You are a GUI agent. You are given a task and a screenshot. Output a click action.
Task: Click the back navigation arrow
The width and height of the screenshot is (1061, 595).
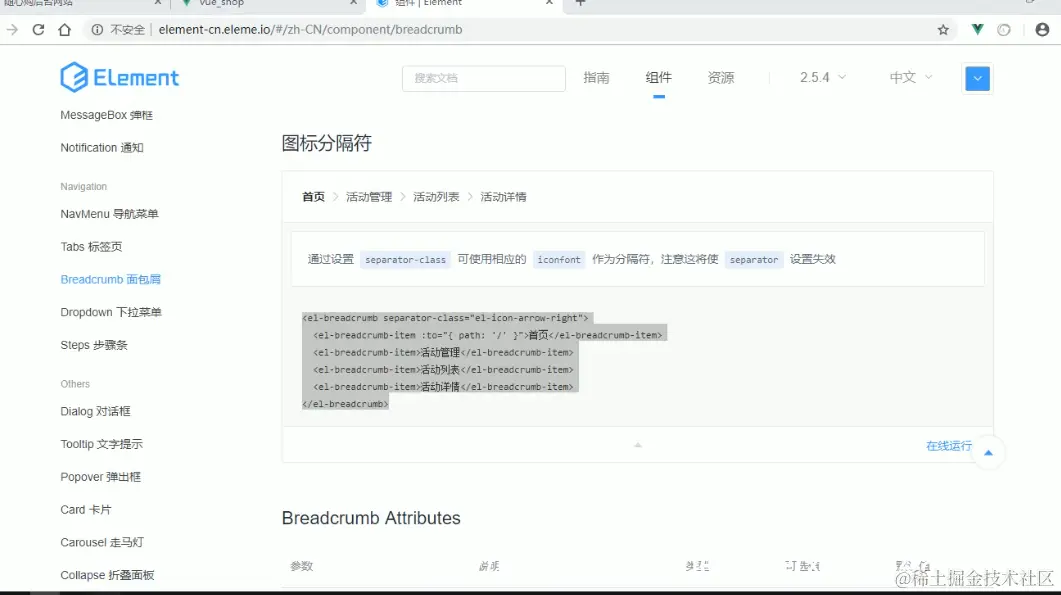12,30
